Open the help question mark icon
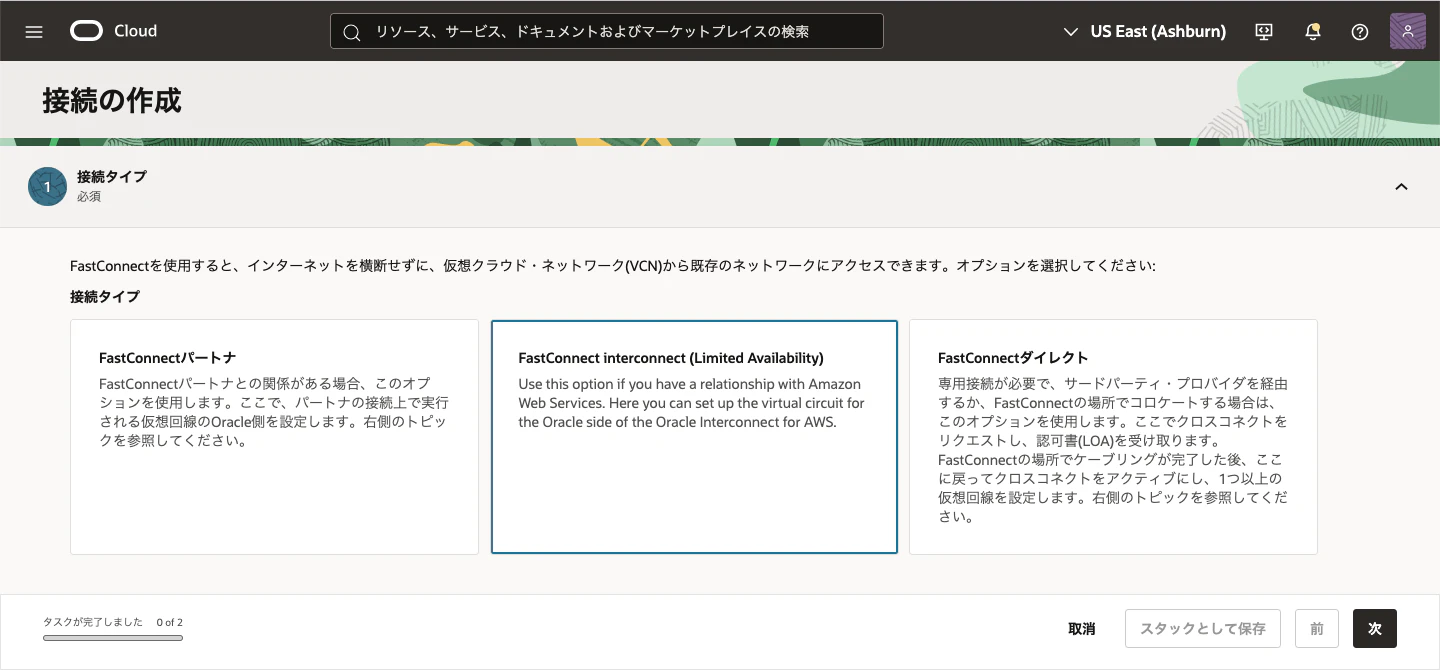This screenshot has width=1440, height=670. click(1359, 31)
